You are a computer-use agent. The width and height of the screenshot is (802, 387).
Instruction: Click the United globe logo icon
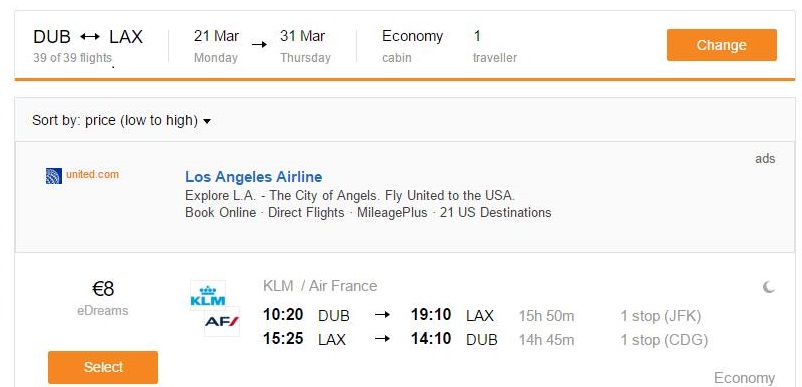(x=54, y=175)
